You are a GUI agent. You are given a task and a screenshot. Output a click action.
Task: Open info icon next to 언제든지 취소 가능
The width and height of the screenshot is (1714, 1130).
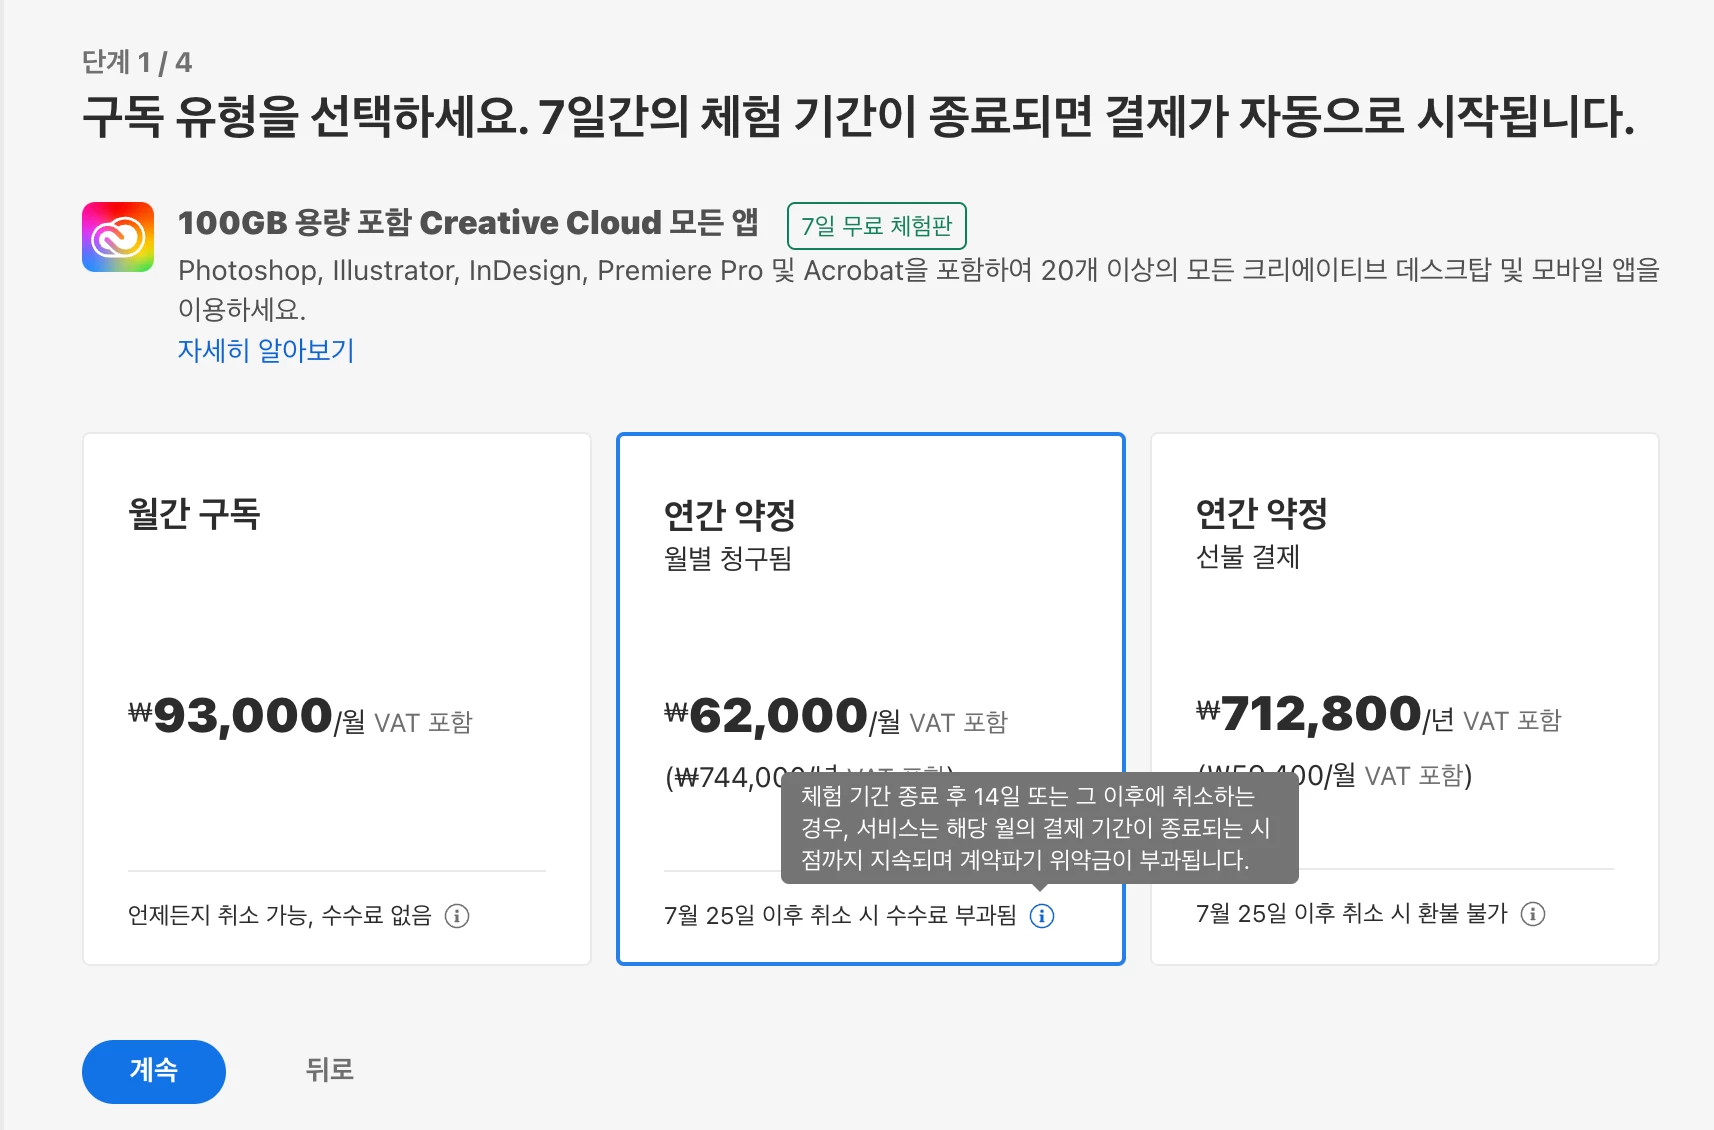457,916
